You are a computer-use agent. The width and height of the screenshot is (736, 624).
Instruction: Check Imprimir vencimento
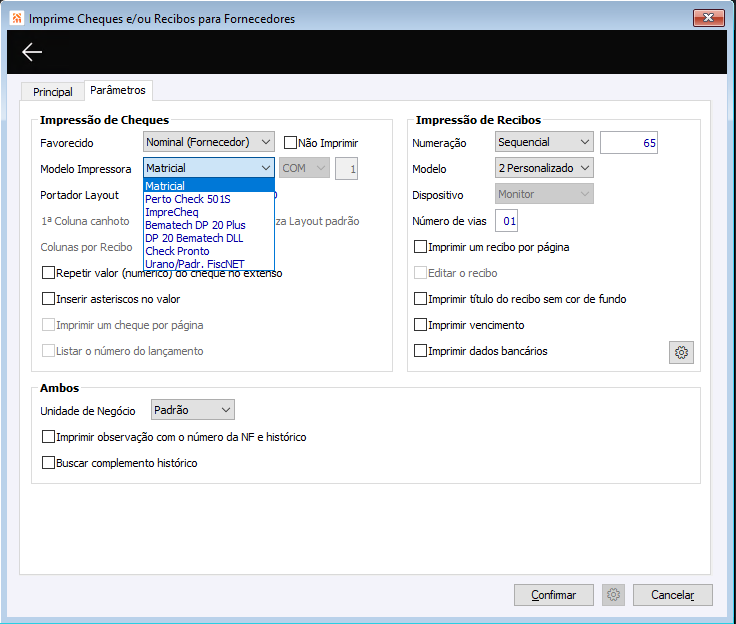click(x=420, y=325)
